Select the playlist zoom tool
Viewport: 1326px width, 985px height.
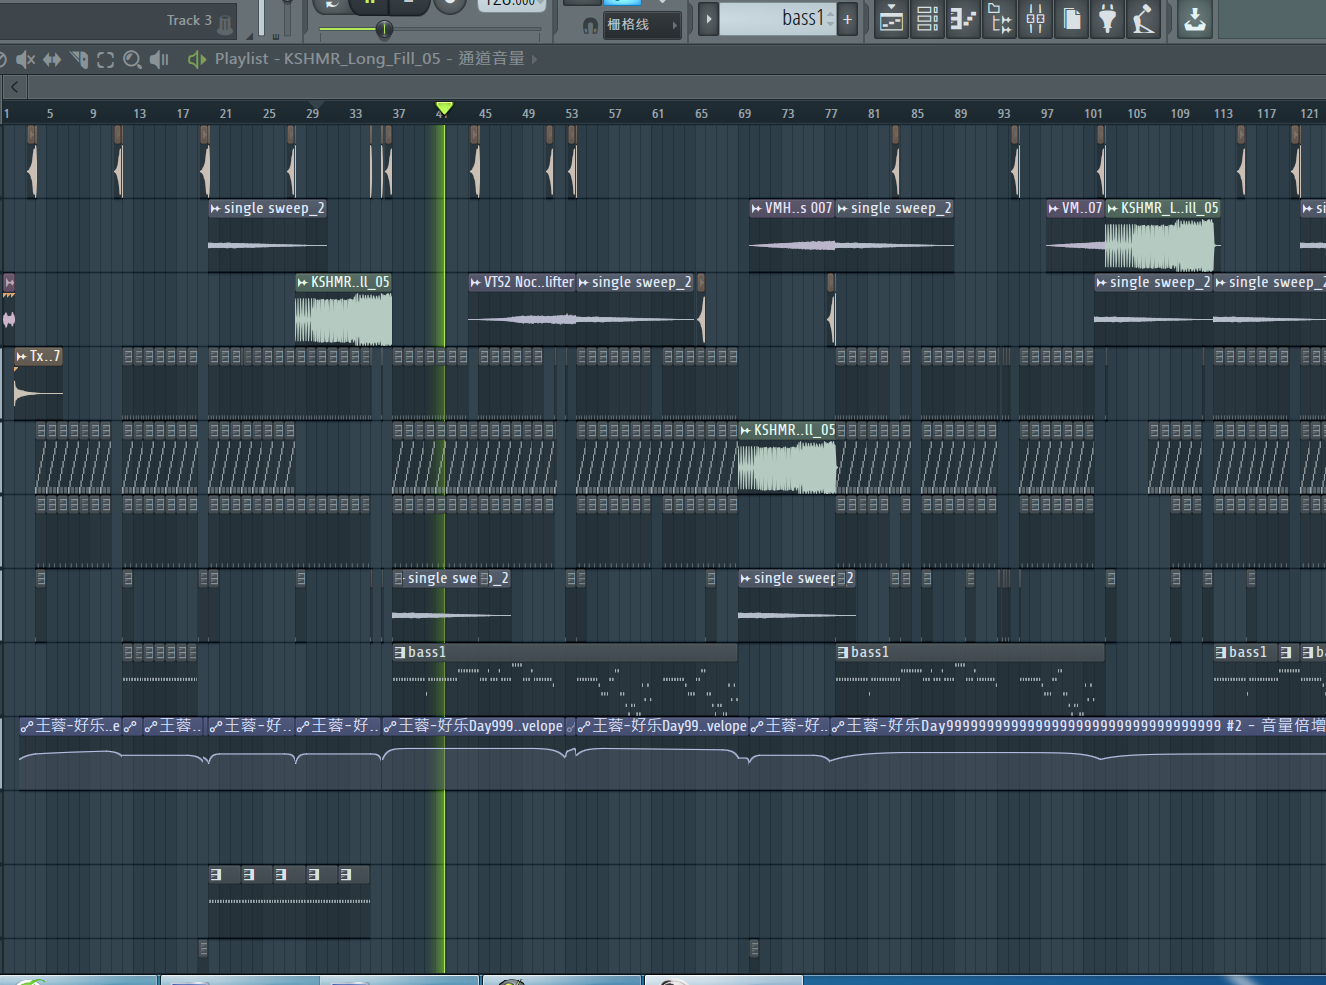132,60
